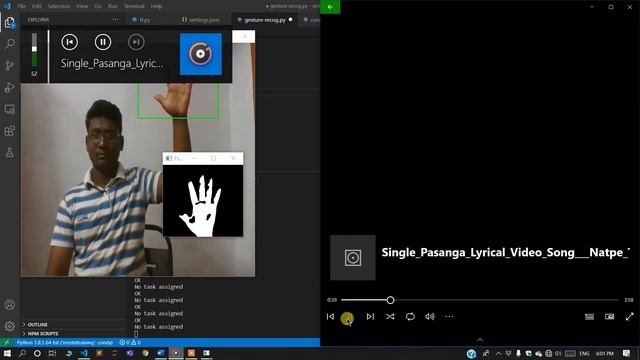Image resolution: width=640 pixels, height=360 pixels.
Task: Close the small threshold hand window
Action: pos(233,158)
